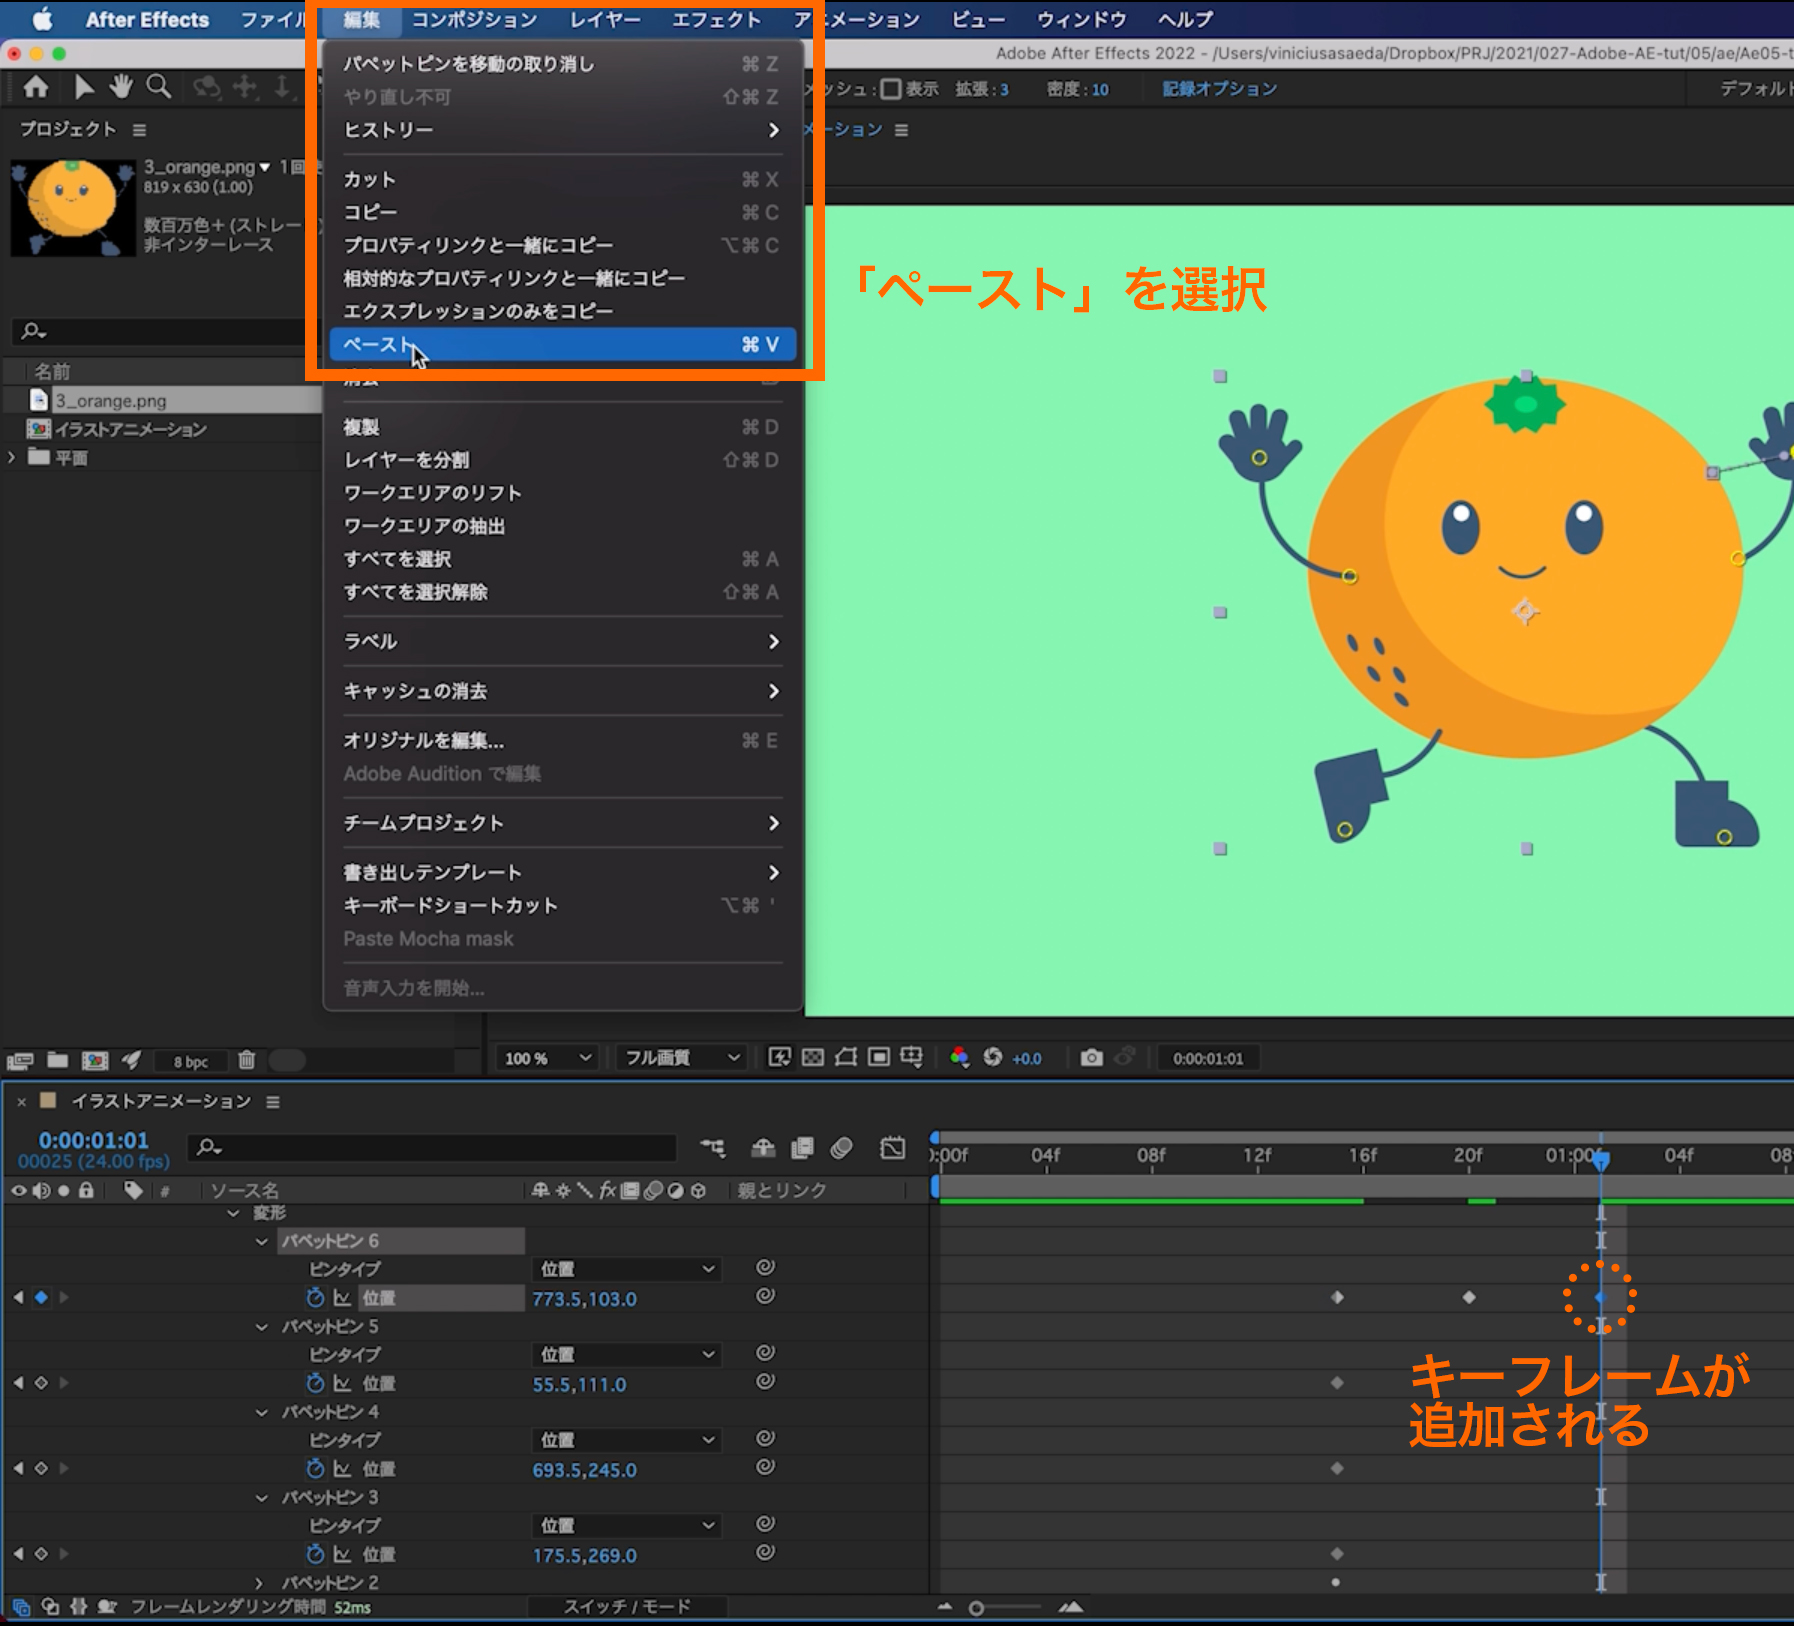Viewport: 1794px width, 1626px height.
Task: Collapse the パペットピン 6 group
Action: click(x=262, y=1241)
